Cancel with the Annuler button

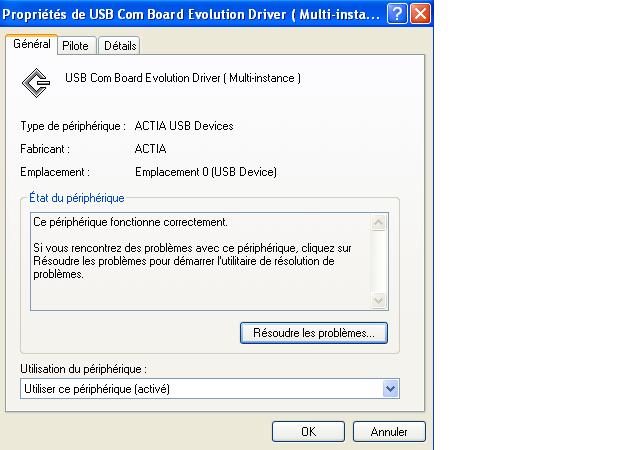click(389, 432)
